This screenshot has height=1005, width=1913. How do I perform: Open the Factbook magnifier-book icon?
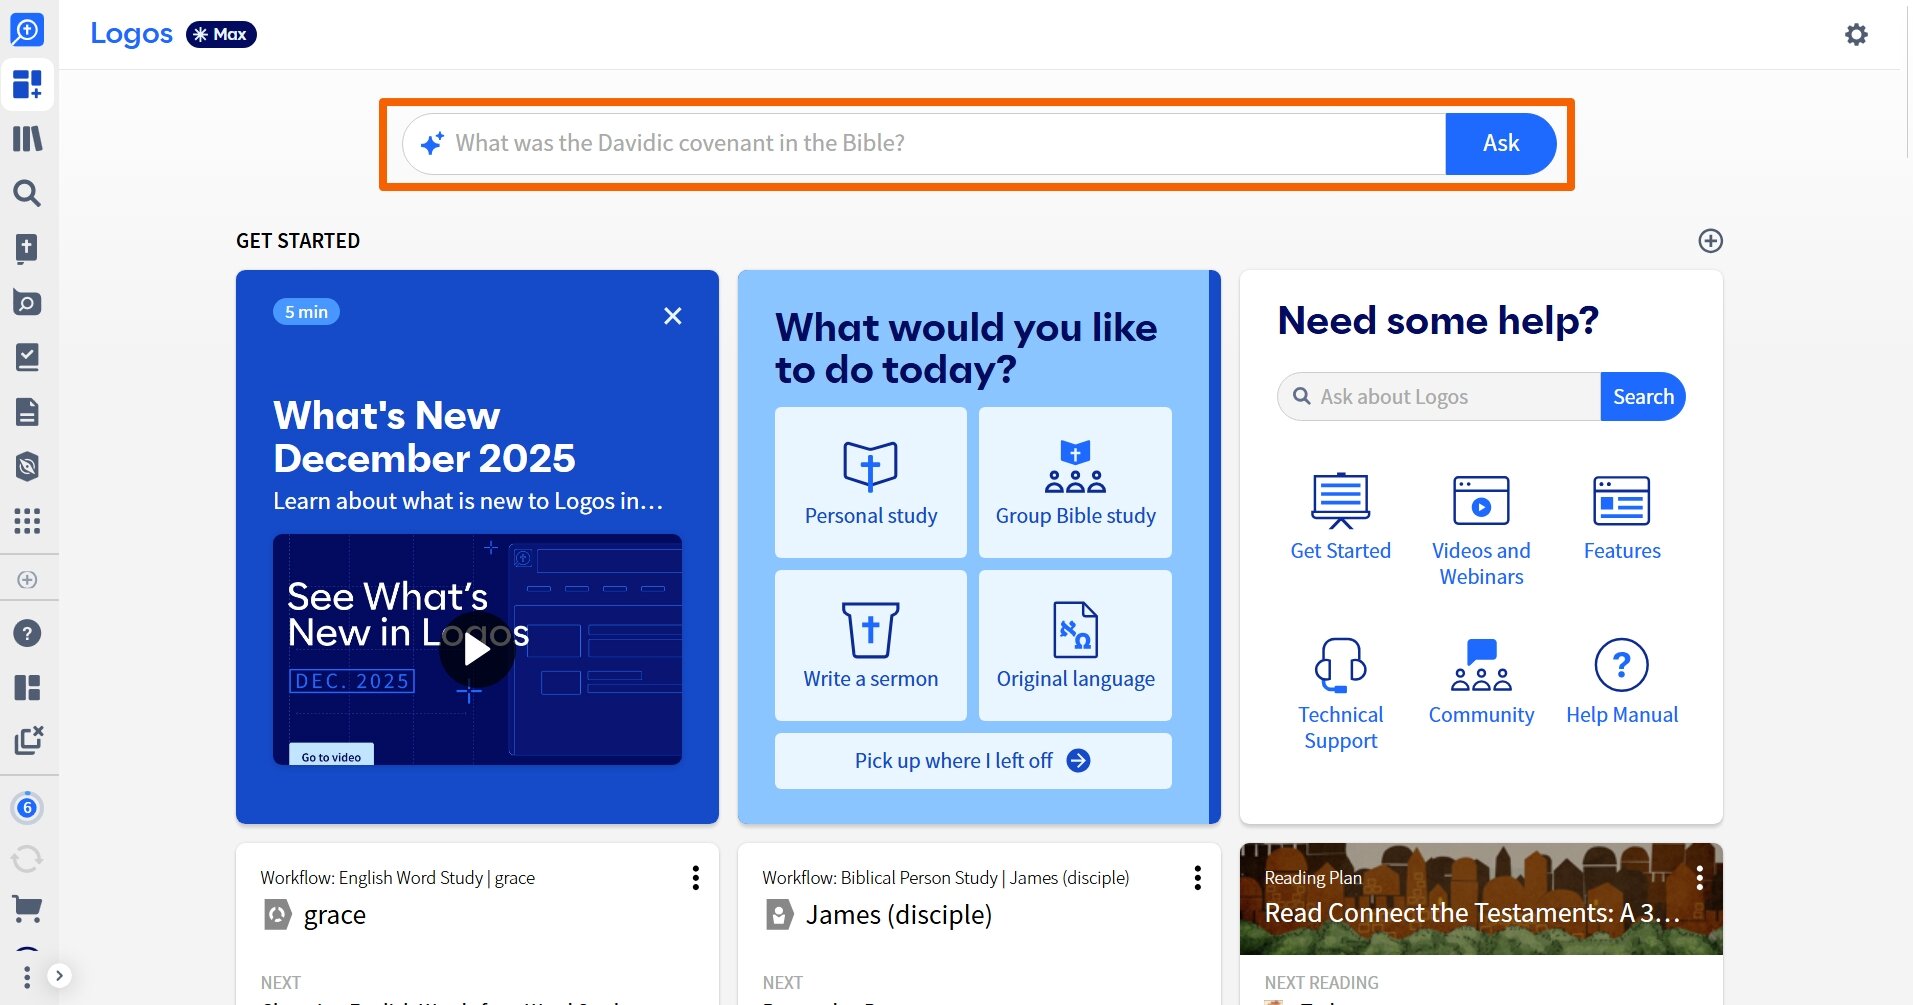(x=27, y=302)
